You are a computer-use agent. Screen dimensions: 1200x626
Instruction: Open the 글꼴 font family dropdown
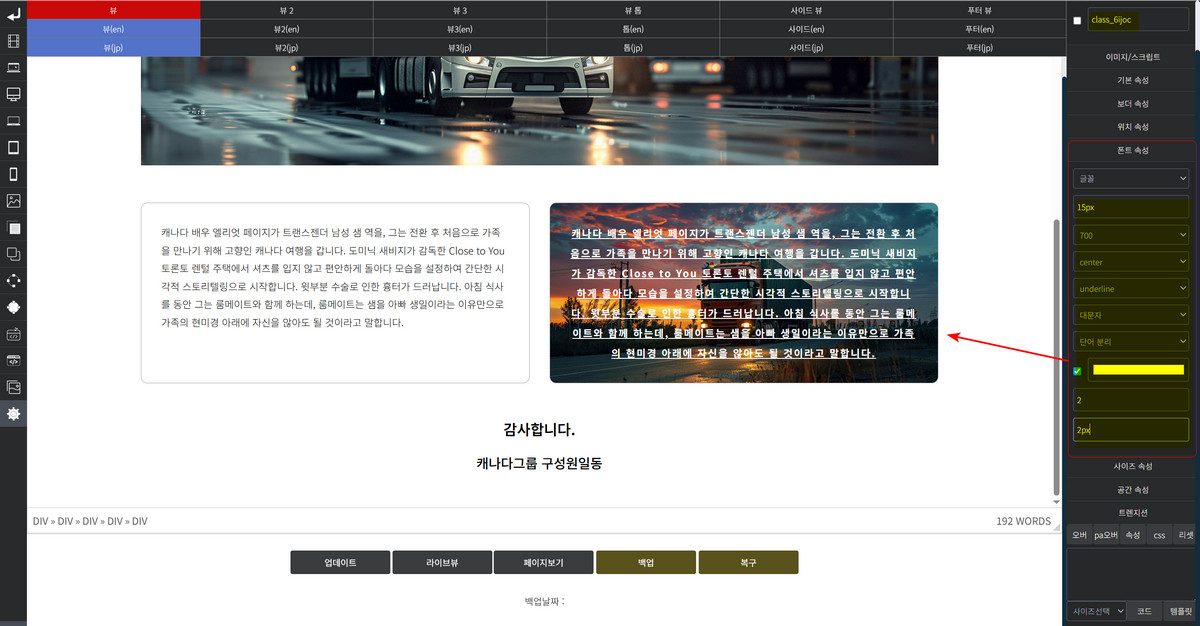pos(1129,178)
